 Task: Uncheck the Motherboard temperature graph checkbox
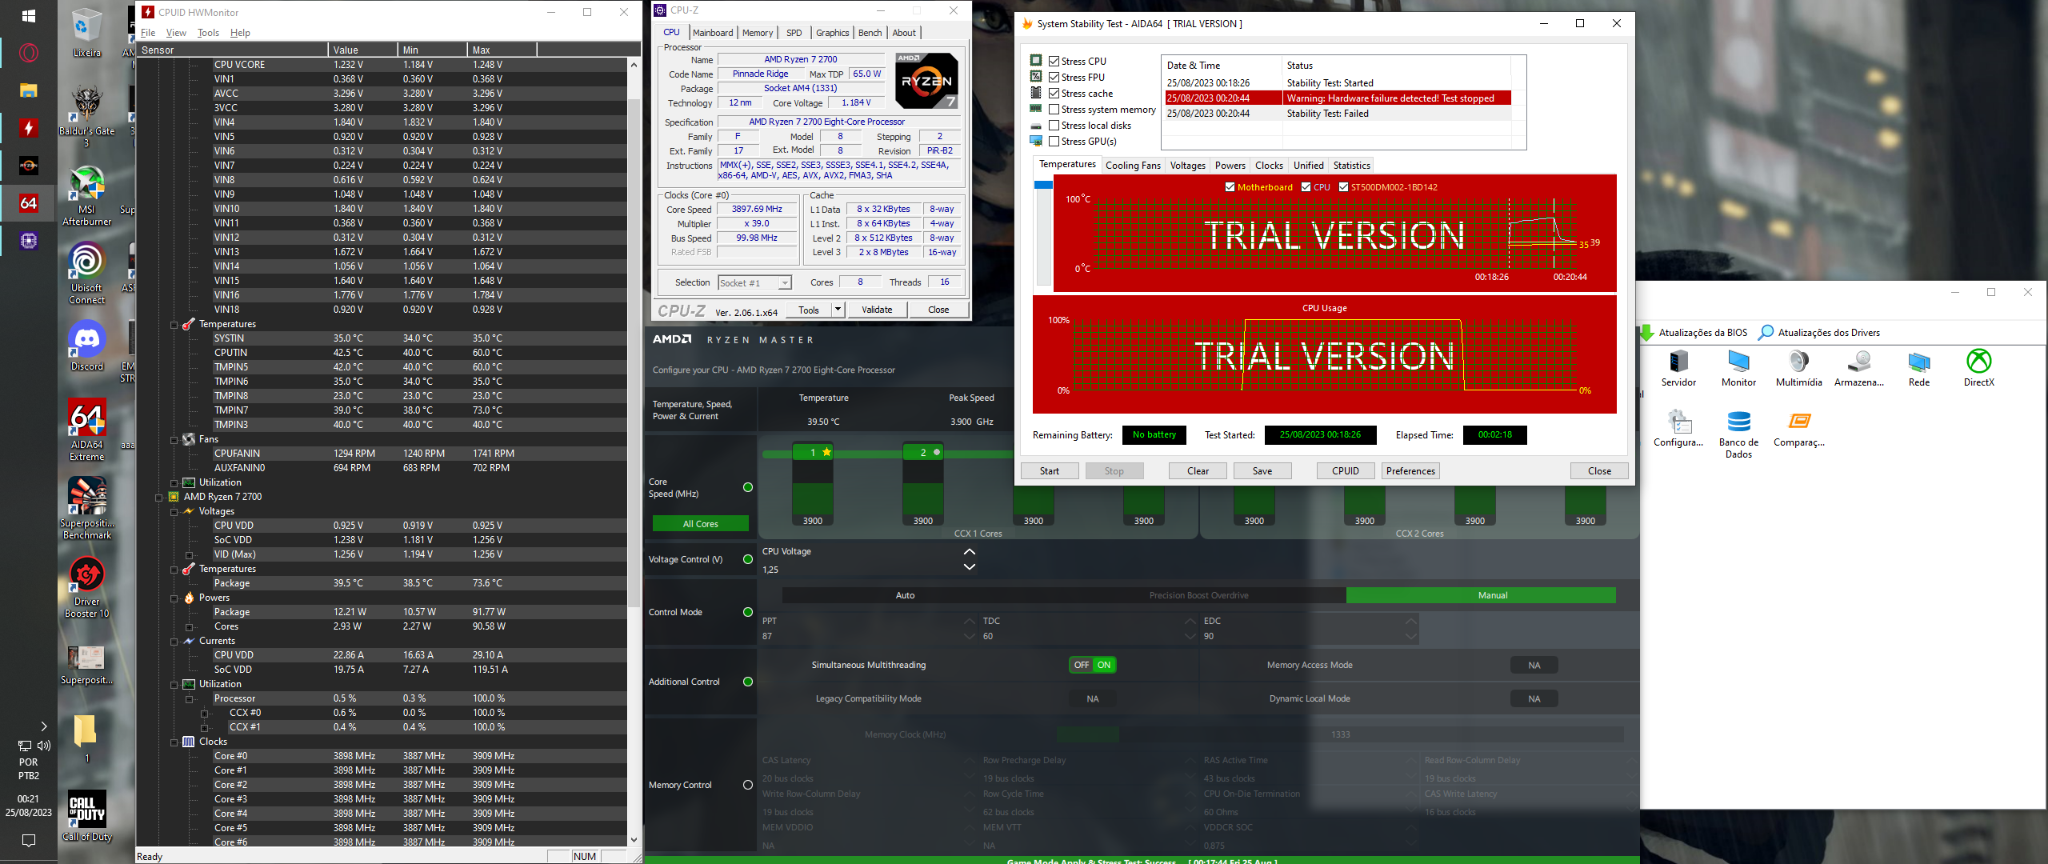1230,187
